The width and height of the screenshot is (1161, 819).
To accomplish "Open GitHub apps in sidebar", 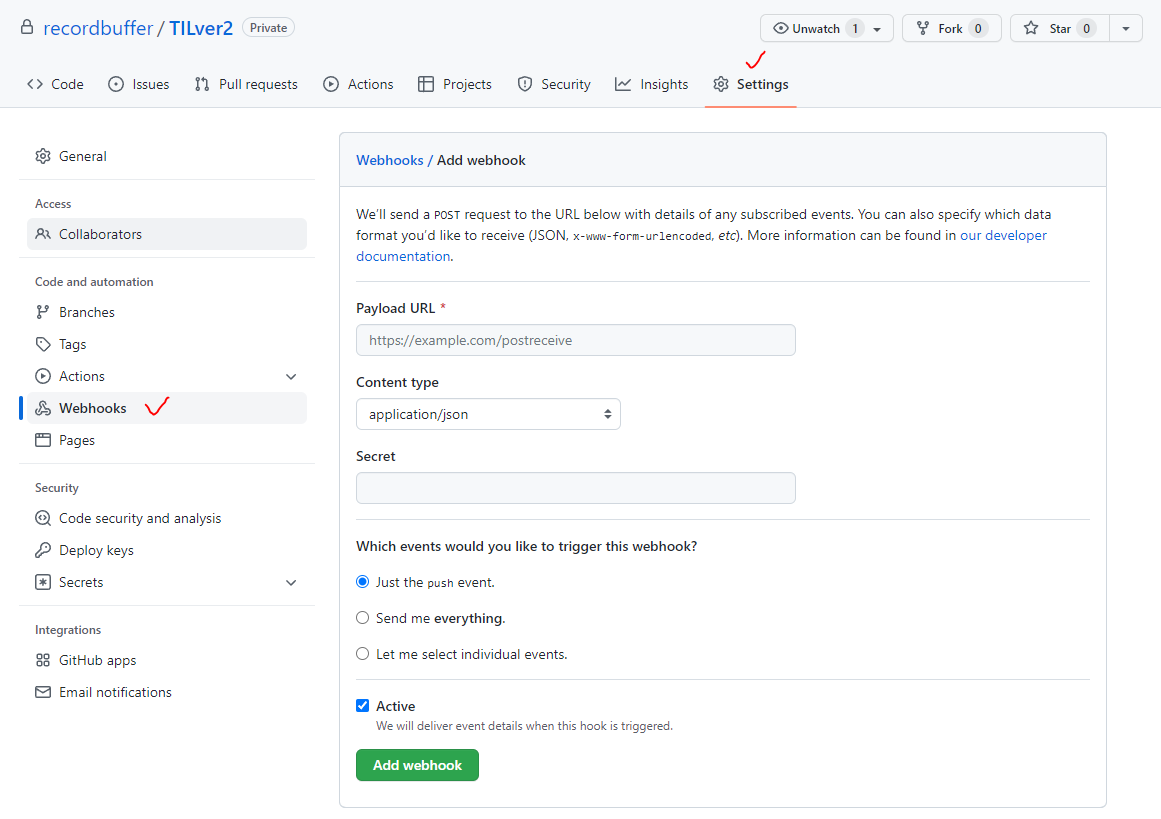I will pos(167,661).
